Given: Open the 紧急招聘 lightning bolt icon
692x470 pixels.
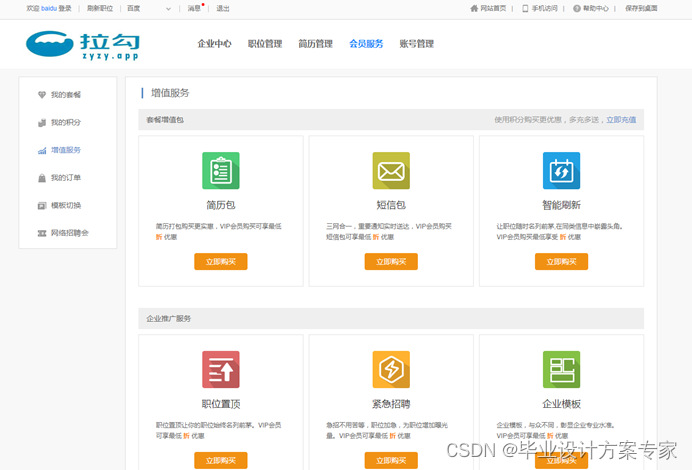Looking at the screenshot, I should (x=391, y=369).
